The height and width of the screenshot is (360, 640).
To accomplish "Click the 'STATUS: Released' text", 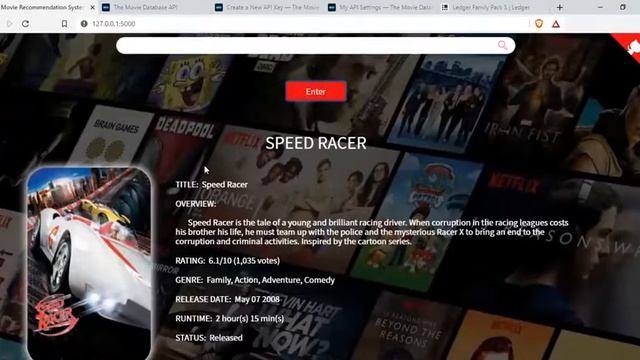I will pyautogui.click(x=209, y=338).
